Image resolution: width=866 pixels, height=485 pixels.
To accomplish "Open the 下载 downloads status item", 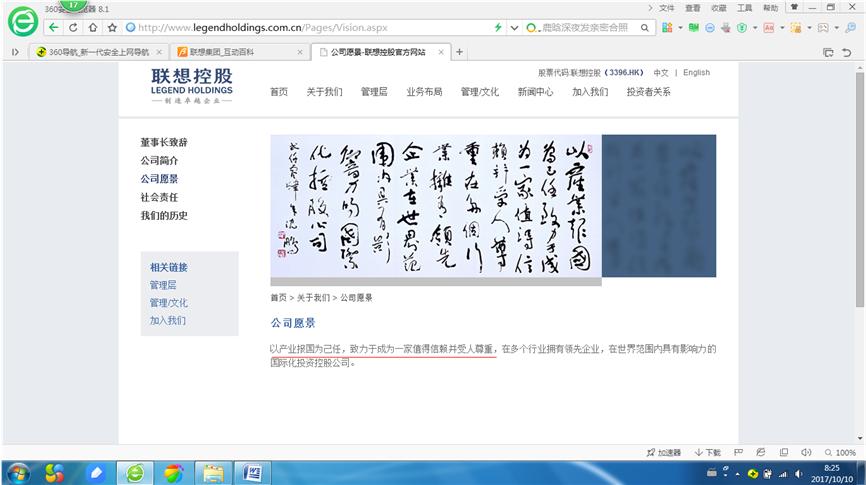I will (707, 452).
